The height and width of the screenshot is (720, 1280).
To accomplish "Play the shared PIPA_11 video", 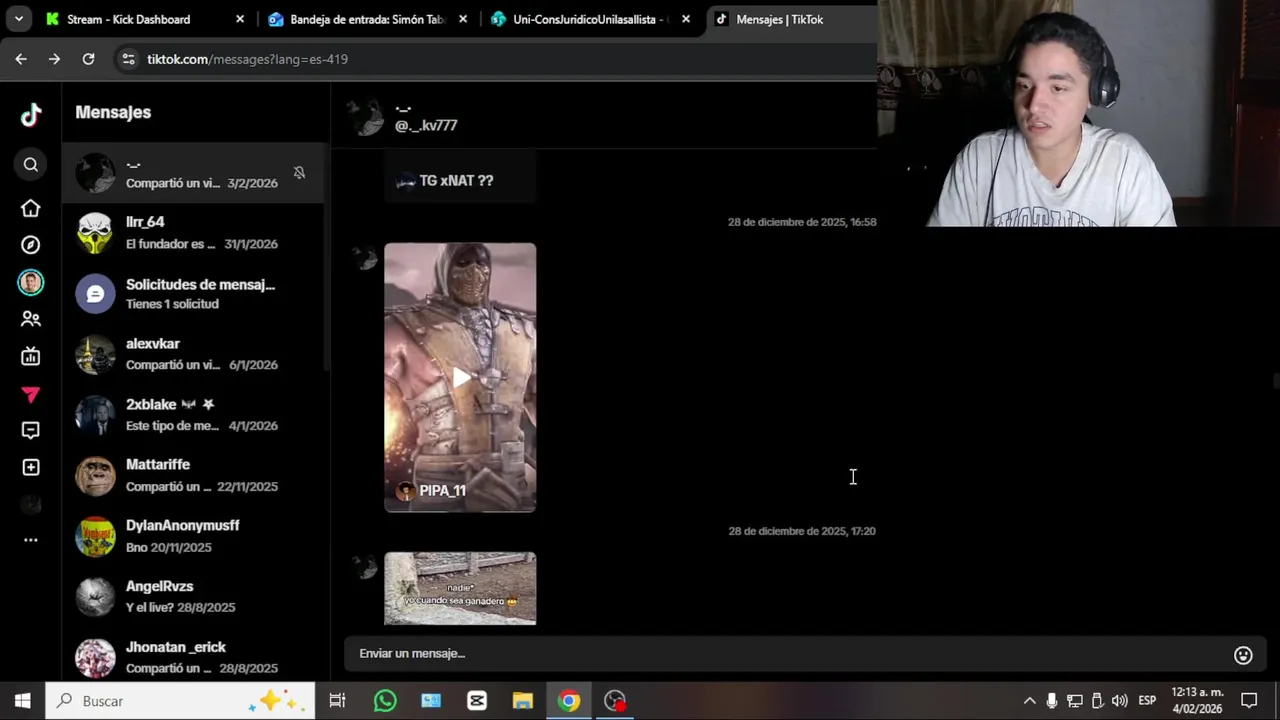I will [460, 378].
